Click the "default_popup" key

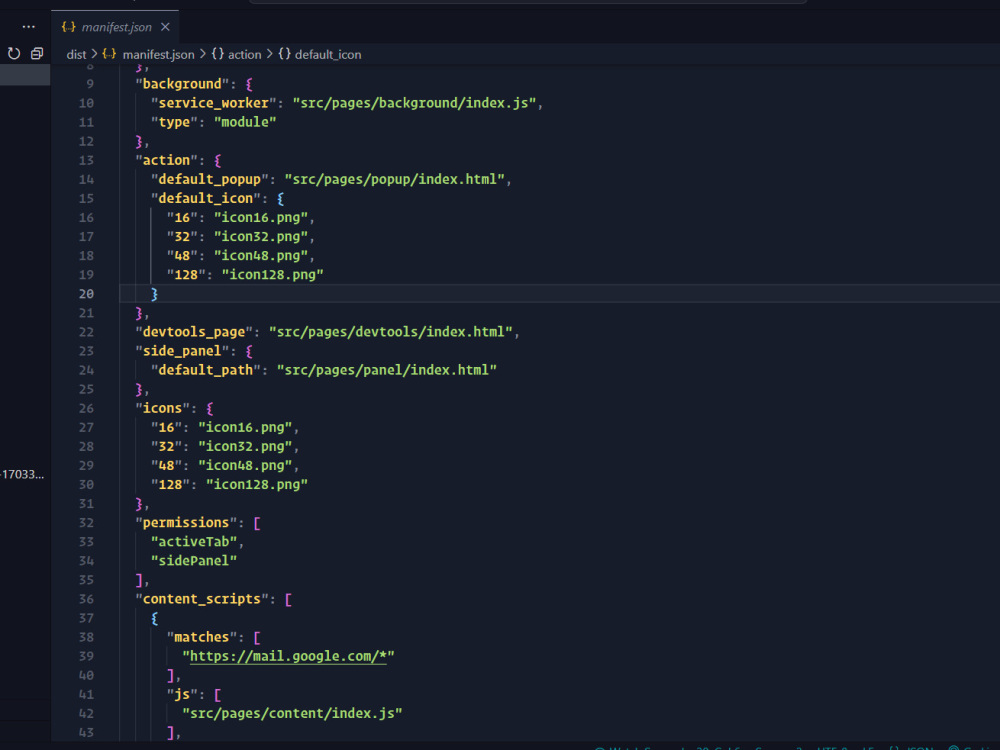(209, 179)
